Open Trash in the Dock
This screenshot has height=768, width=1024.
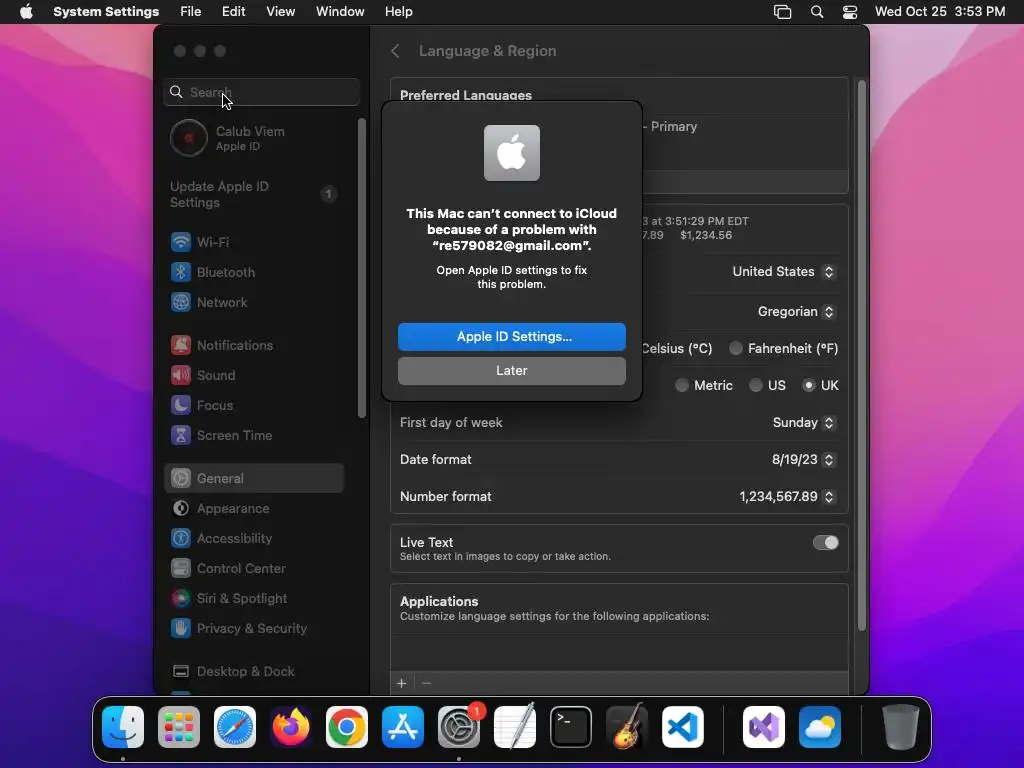[x=901, y=727]
